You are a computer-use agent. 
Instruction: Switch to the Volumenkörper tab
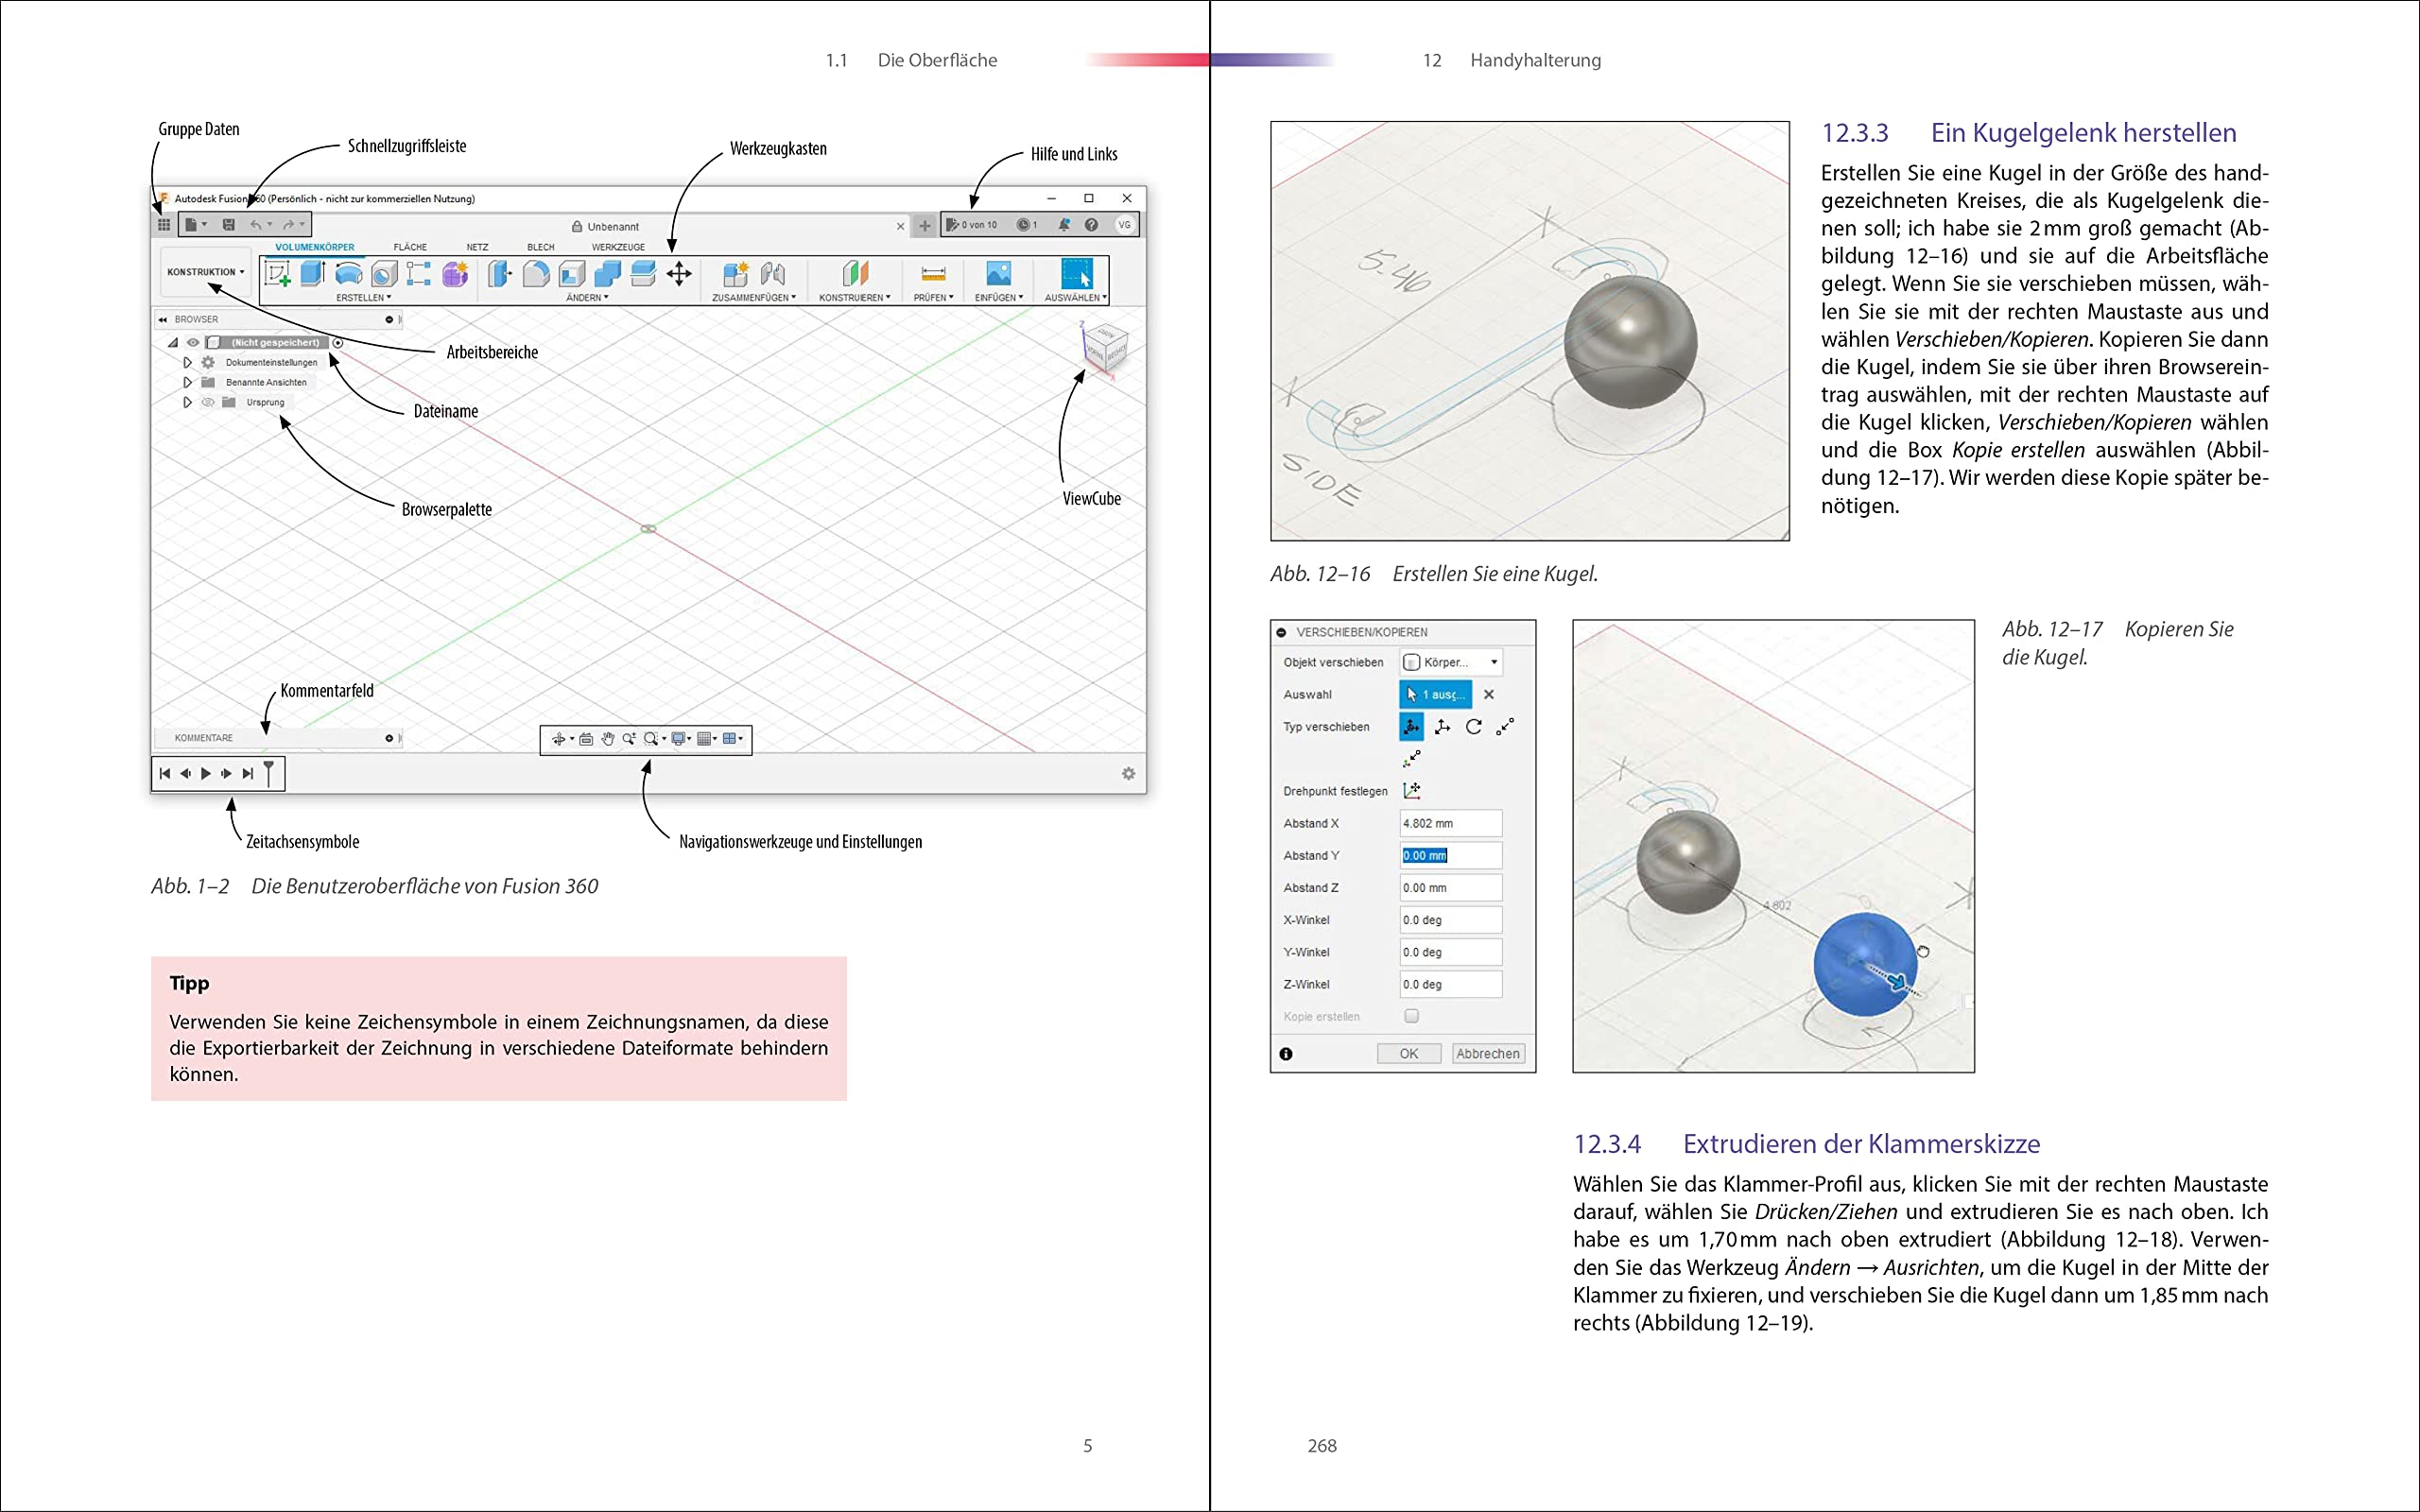(315, 247)
